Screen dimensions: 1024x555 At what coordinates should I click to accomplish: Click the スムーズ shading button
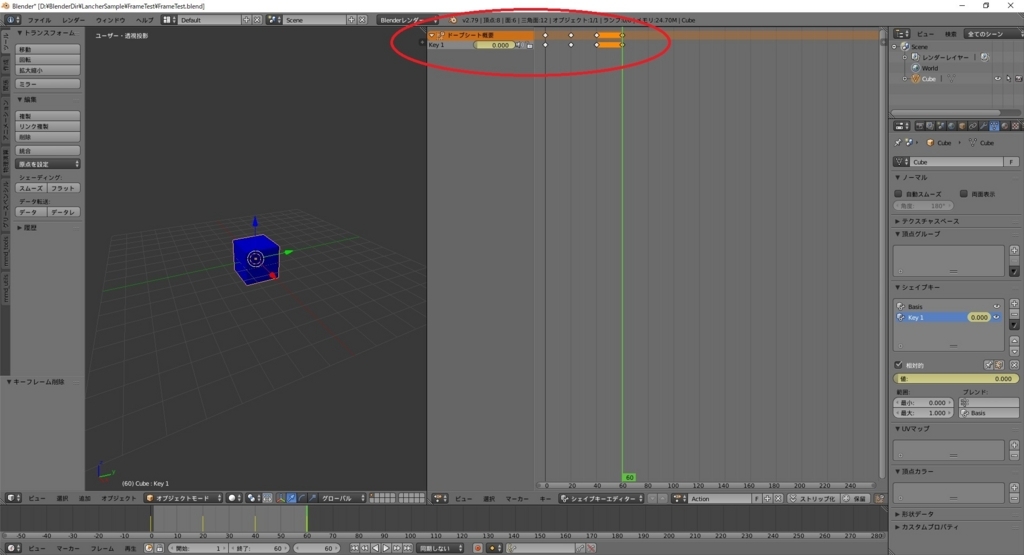[31, 188]
